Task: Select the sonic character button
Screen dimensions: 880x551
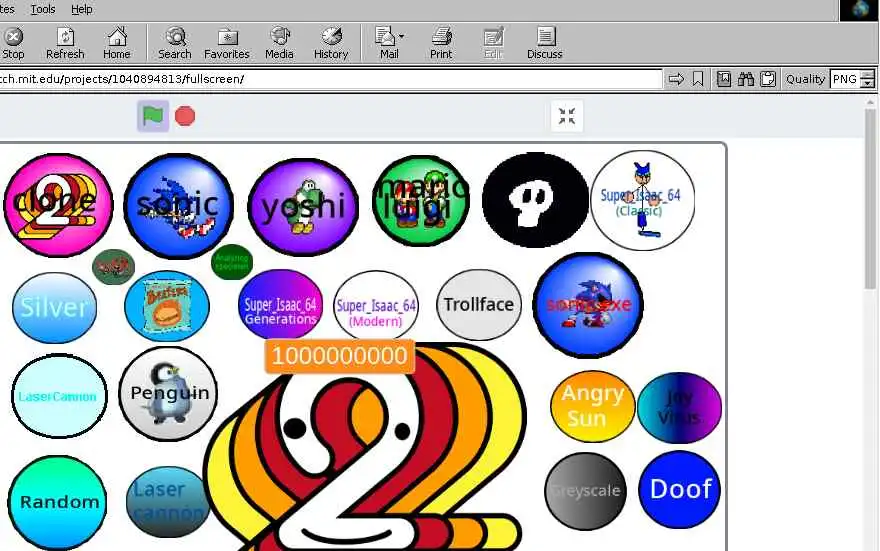Action: click(x=178, y=206)
